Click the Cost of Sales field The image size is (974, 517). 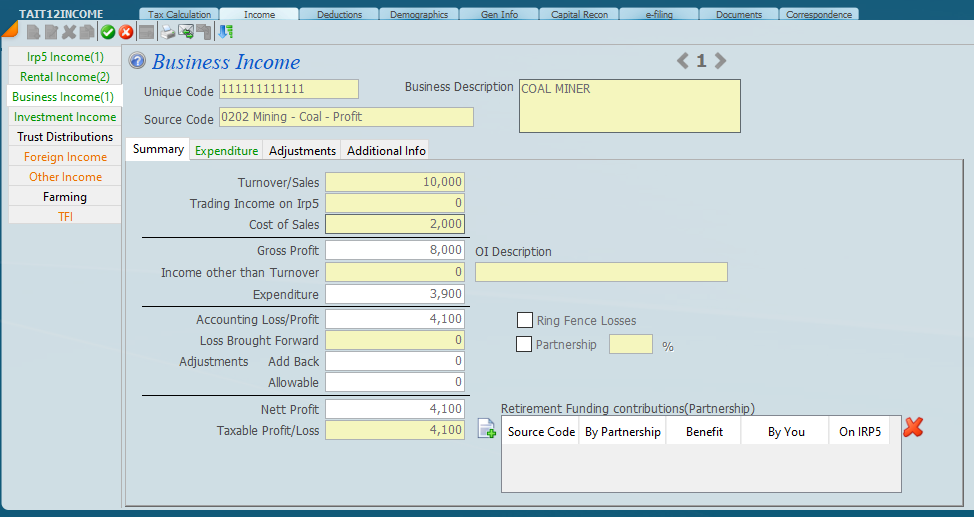[395, 224]
